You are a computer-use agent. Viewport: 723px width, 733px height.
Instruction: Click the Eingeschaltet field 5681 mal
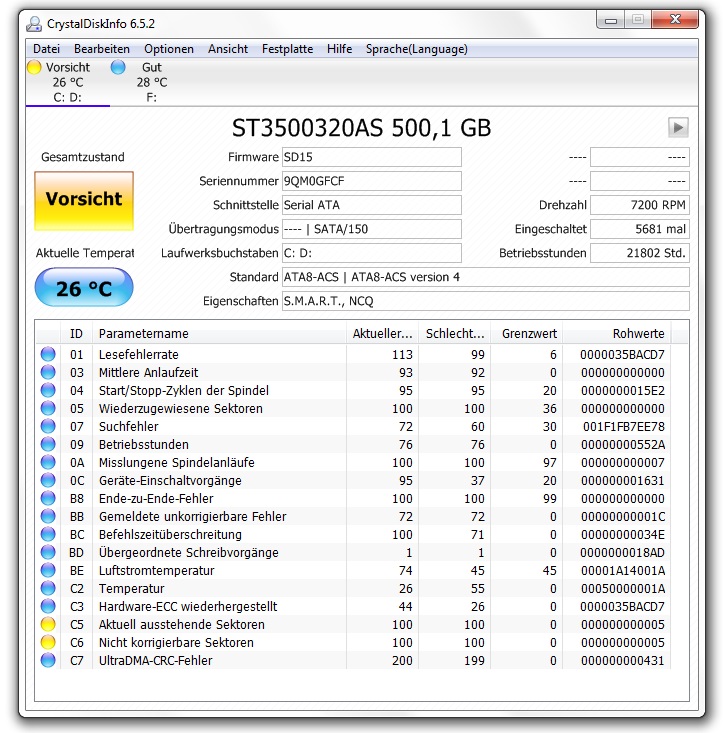[640, 229]
